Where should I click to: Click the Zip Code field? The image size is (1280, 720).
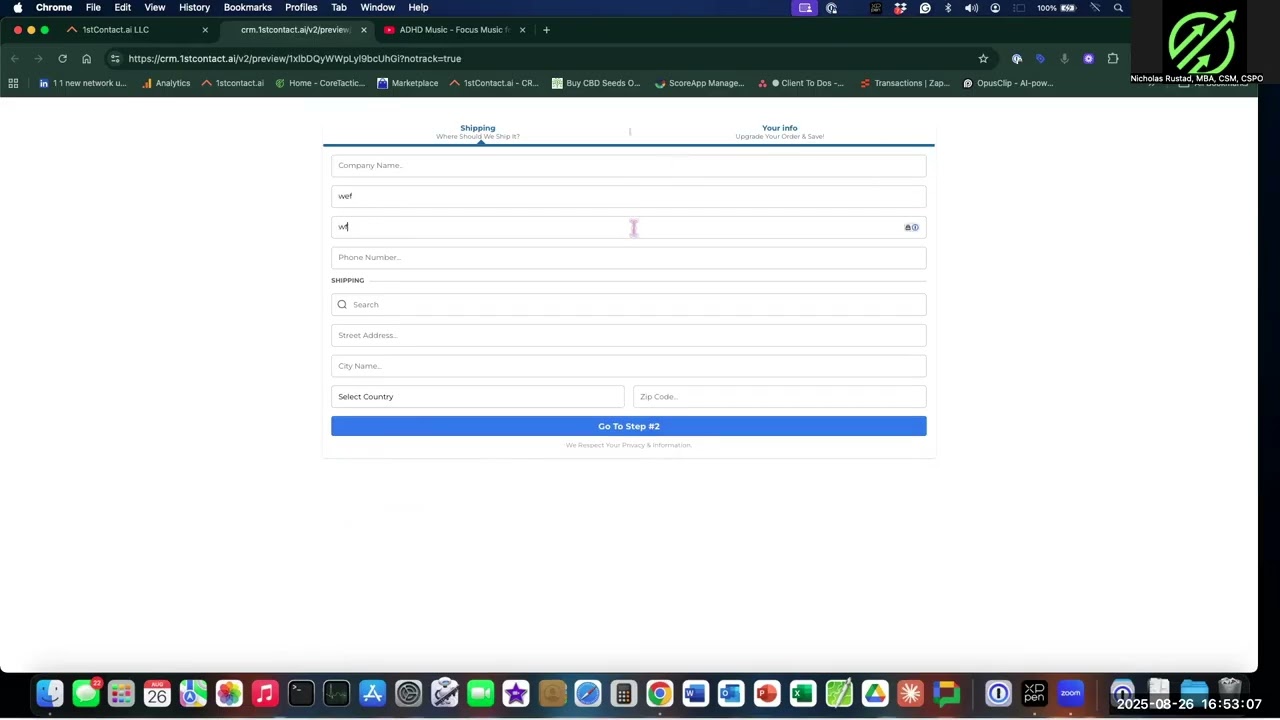(x=780, y=397)
